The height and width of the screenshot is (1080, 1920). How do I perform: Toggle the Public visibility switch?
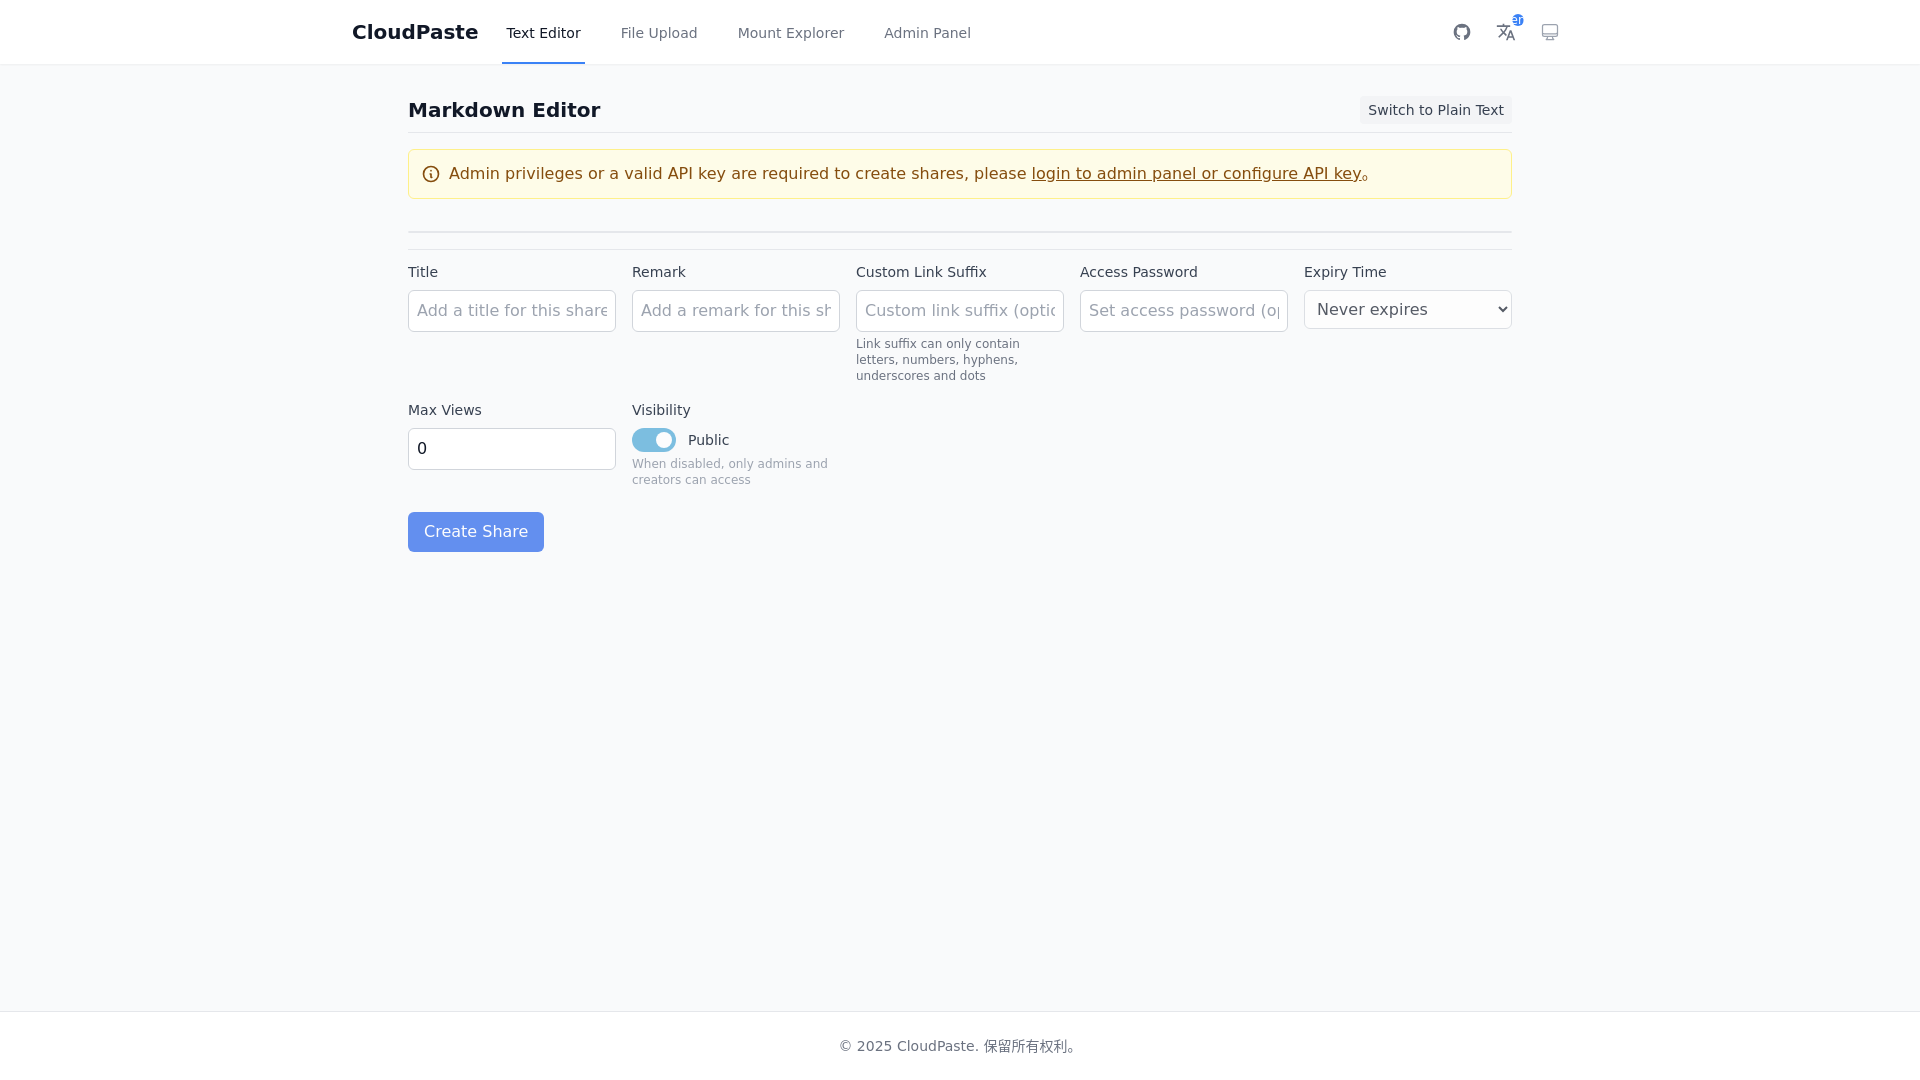pos(654,440)
